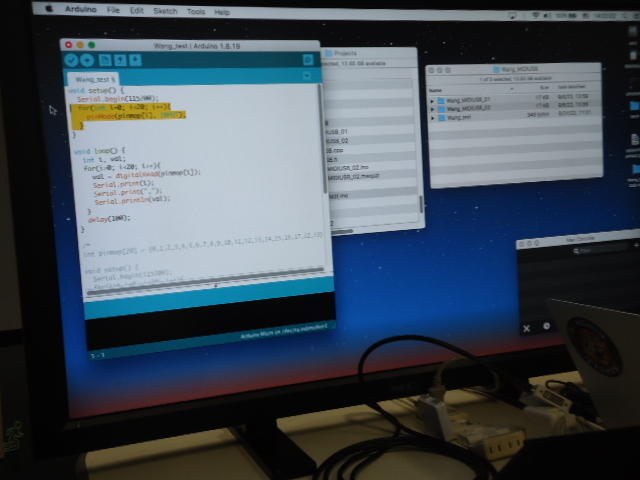Click the Wi-Fi icon in the menu bar

[536, 15]
